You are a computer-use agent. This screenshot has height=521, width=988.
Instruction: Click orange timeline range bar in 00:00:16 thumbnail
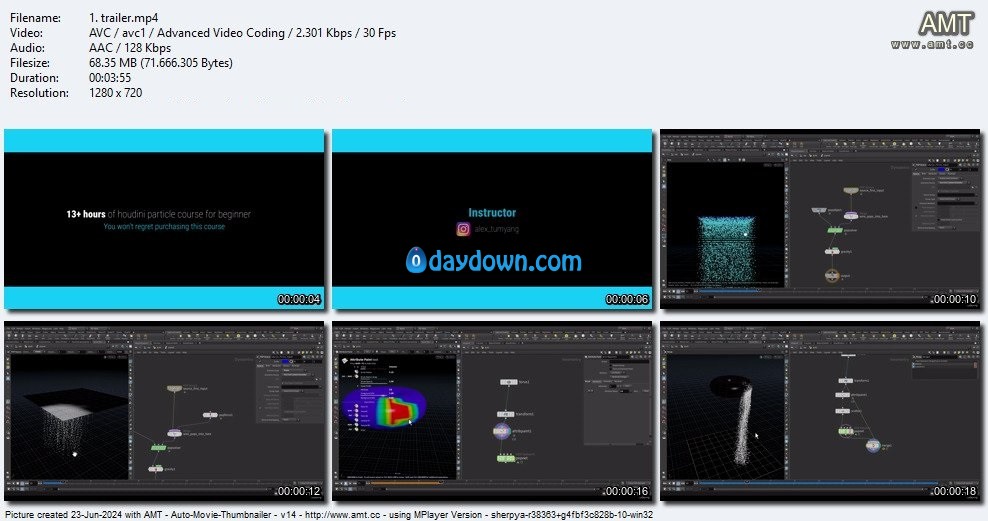pos(406,483)
